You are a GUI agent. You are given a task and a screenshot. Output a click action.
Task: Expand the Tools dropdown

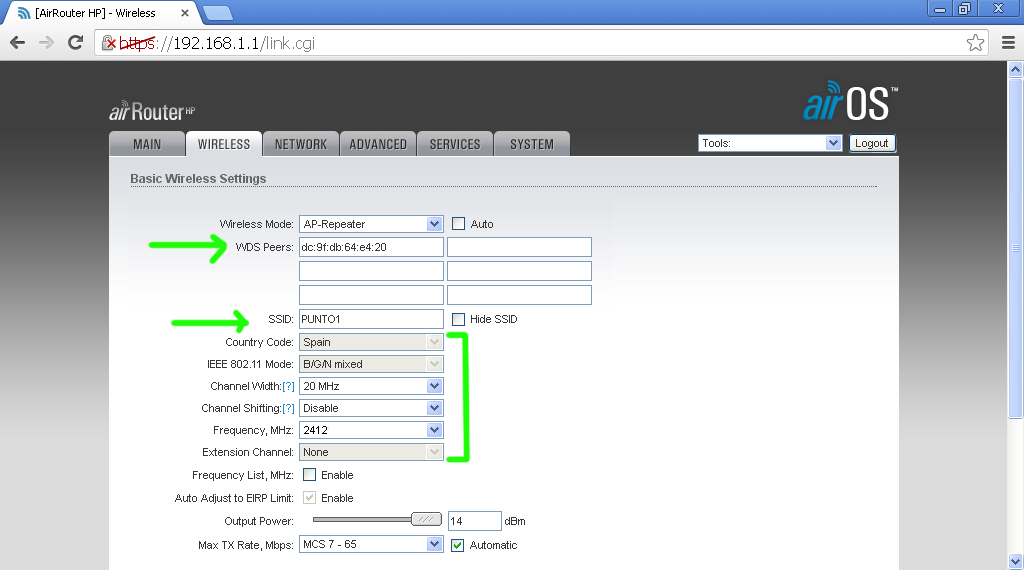[770, 143]
